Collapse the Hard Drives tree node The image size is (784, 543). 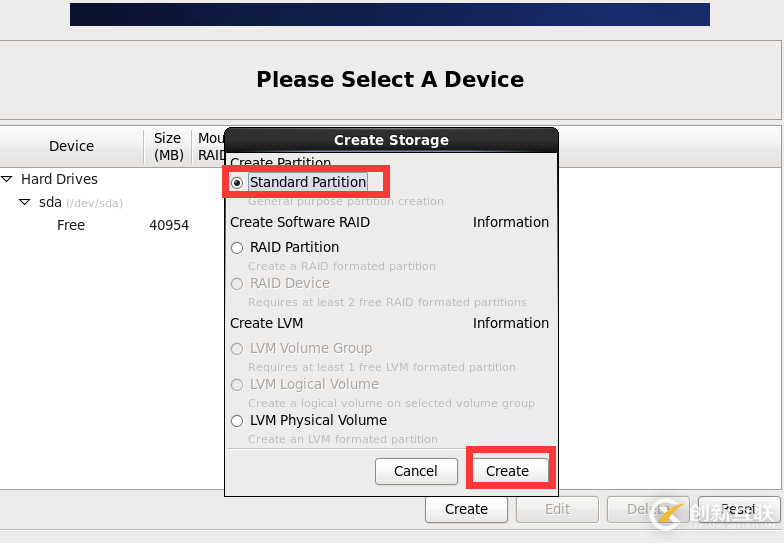(7, 179)
